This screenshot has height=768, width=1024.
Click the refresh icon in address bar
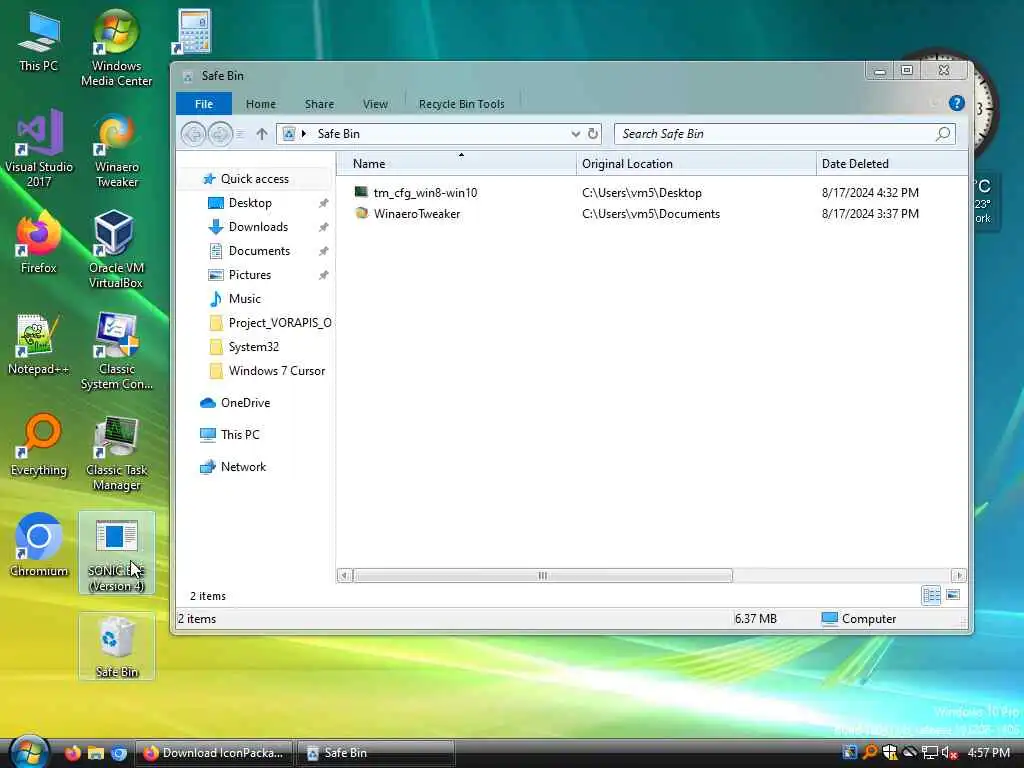pyautogui.click(x=593, y=133)
